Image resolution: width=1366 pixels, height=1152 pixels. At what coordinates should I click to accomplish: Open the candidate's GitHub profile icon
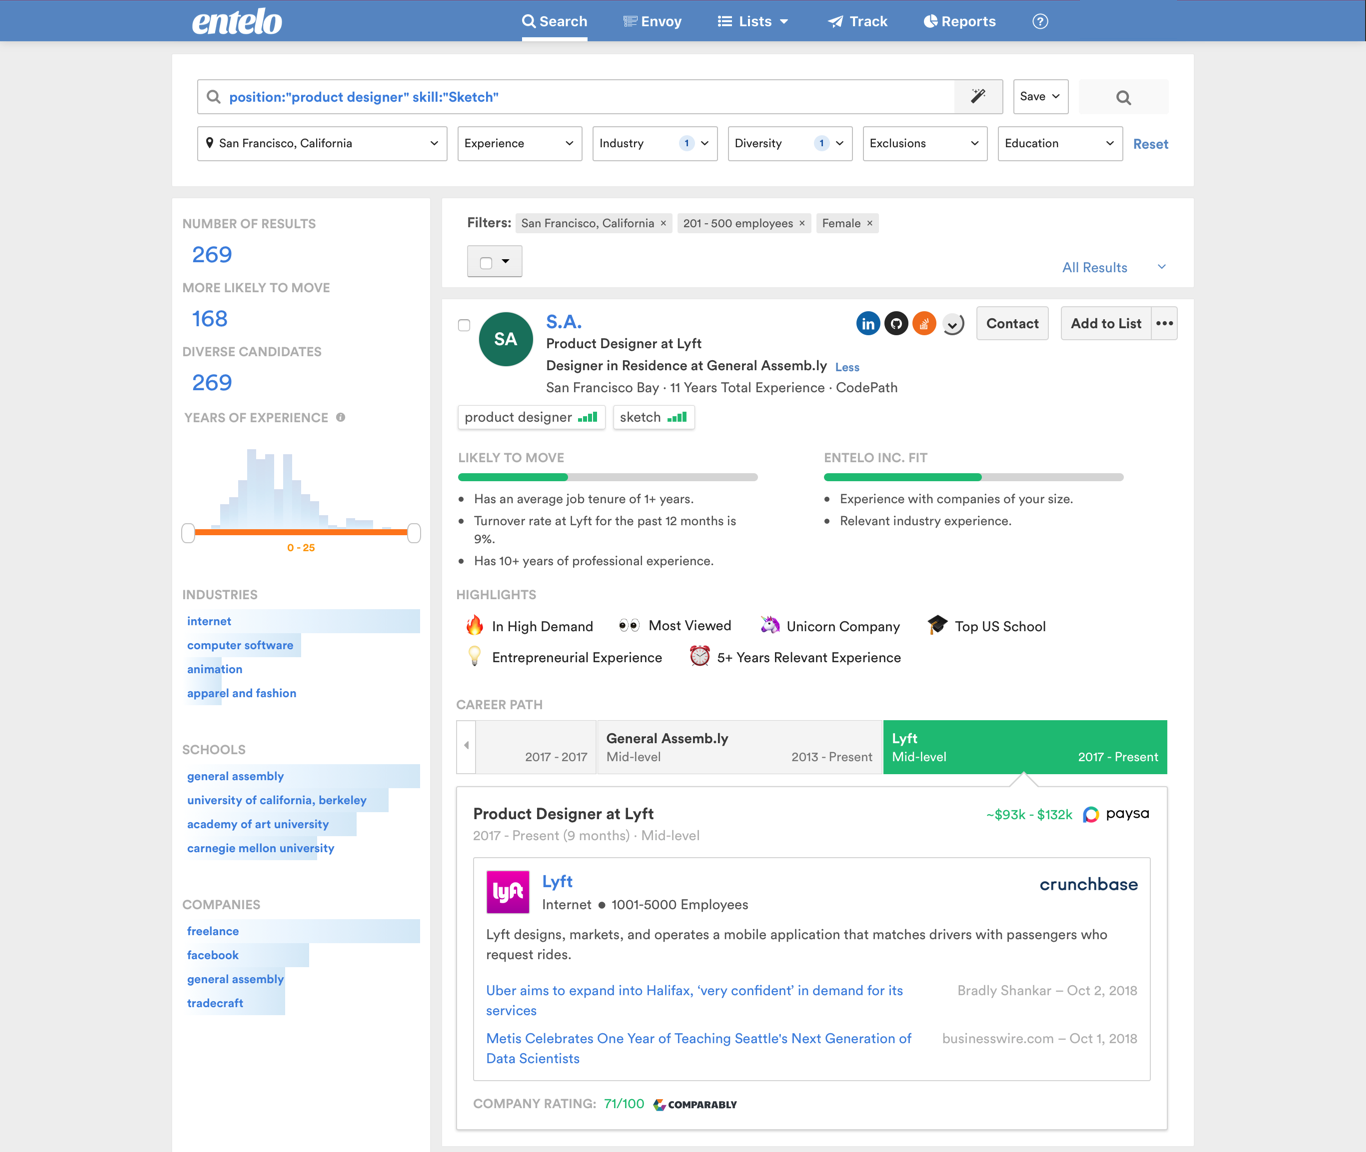click(x=896, y=324)
